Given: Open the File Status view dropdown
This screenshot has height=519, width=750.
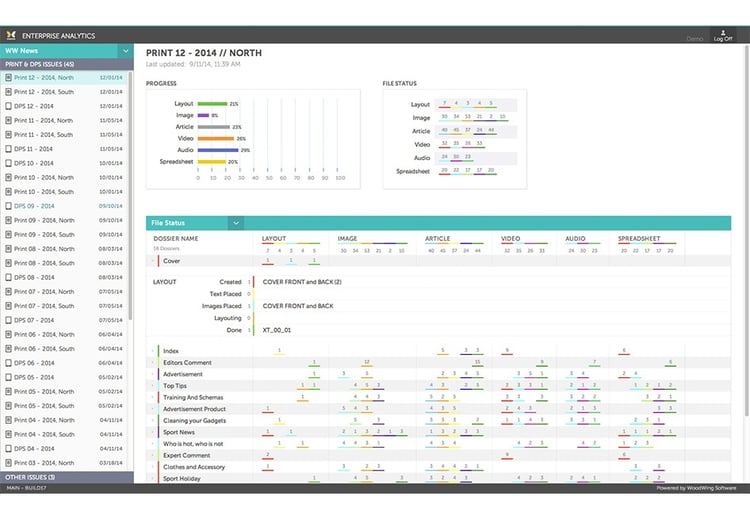Looking at the screenshot, I should click(236, 223).
